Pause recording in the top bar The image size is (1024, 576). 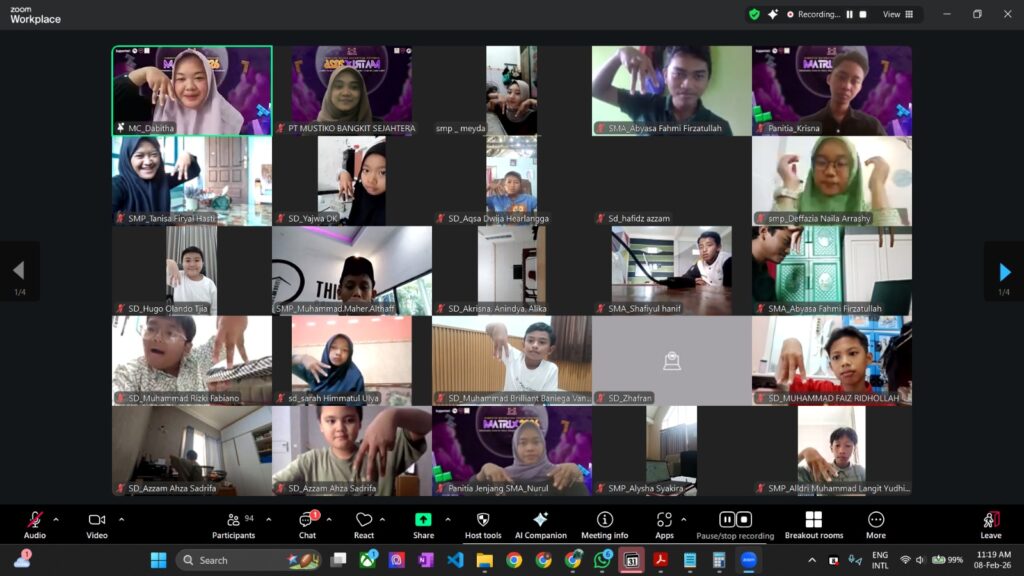[x=850, y=14]
